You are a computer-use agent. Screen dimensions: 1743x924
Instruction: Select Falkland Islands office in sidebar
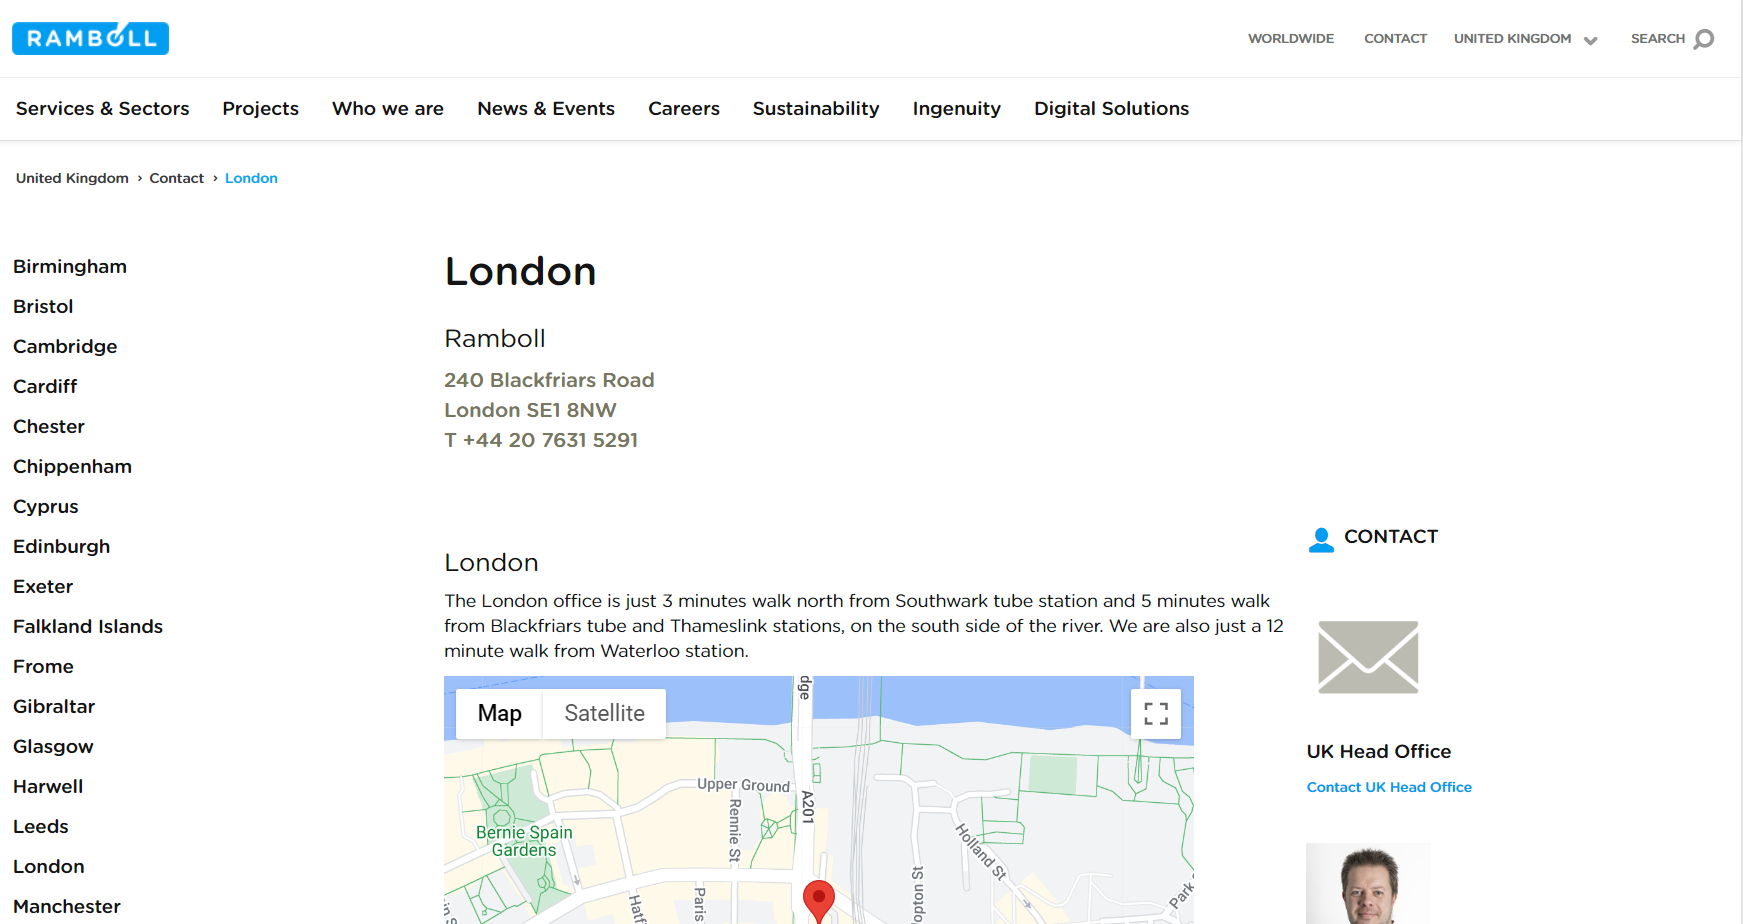[88, 627]
